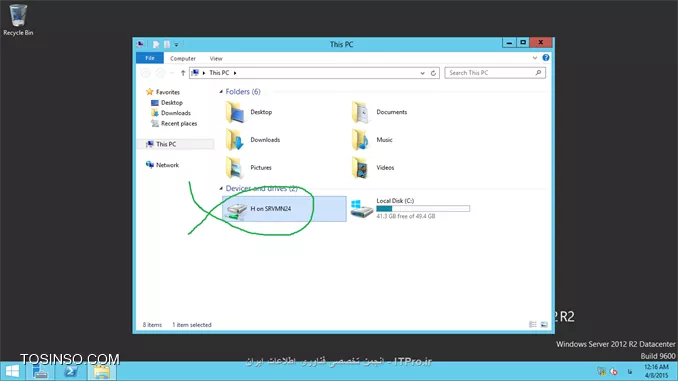Viewport: 678px width, 381px height.
Task: Refresh the This PC view
Action: [x=433, y=73]
